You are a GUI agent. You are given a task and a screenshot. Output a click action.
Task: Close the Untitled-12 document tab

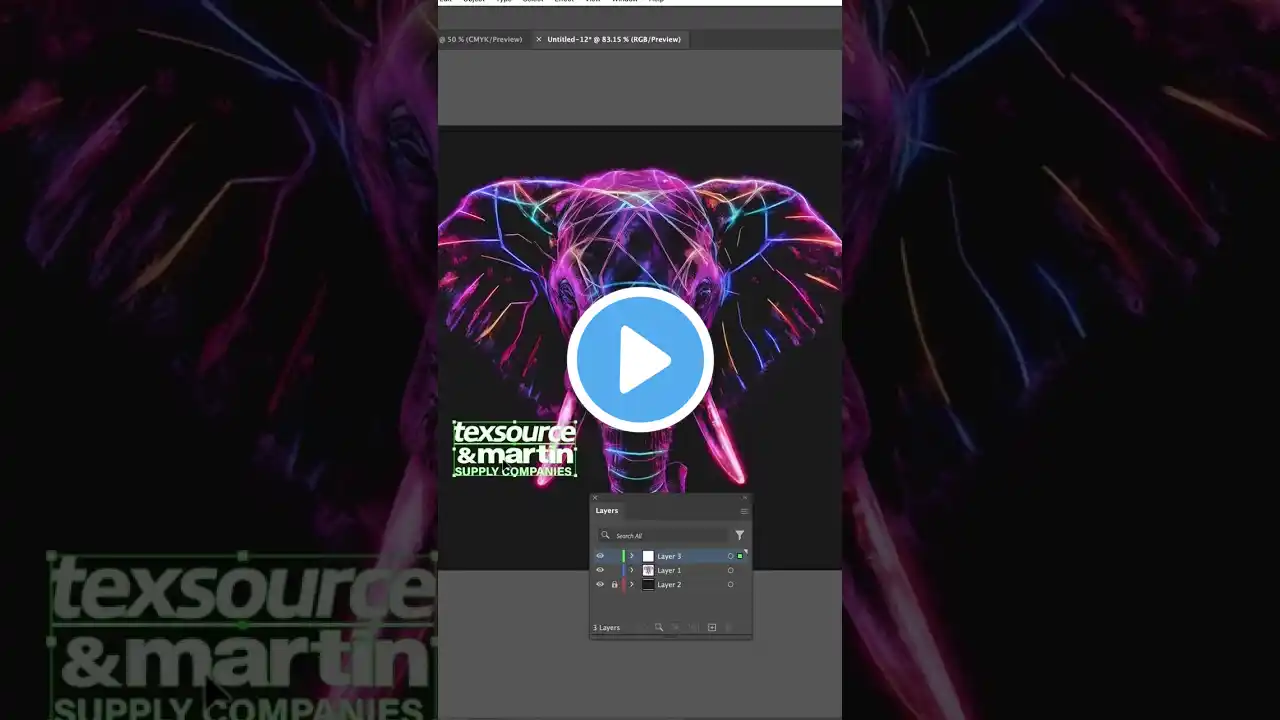(x=539, y=39)
